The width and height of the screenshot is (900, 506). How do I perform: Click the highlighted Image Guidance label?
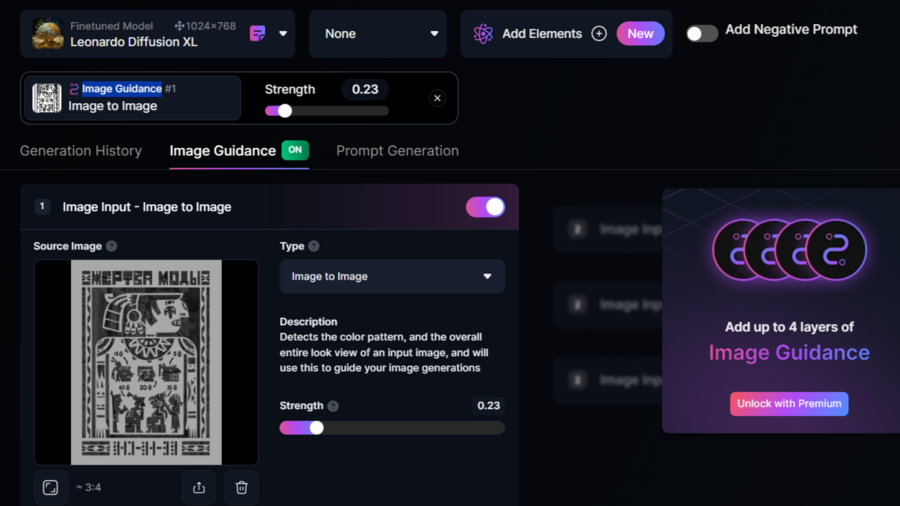(122, 88)
